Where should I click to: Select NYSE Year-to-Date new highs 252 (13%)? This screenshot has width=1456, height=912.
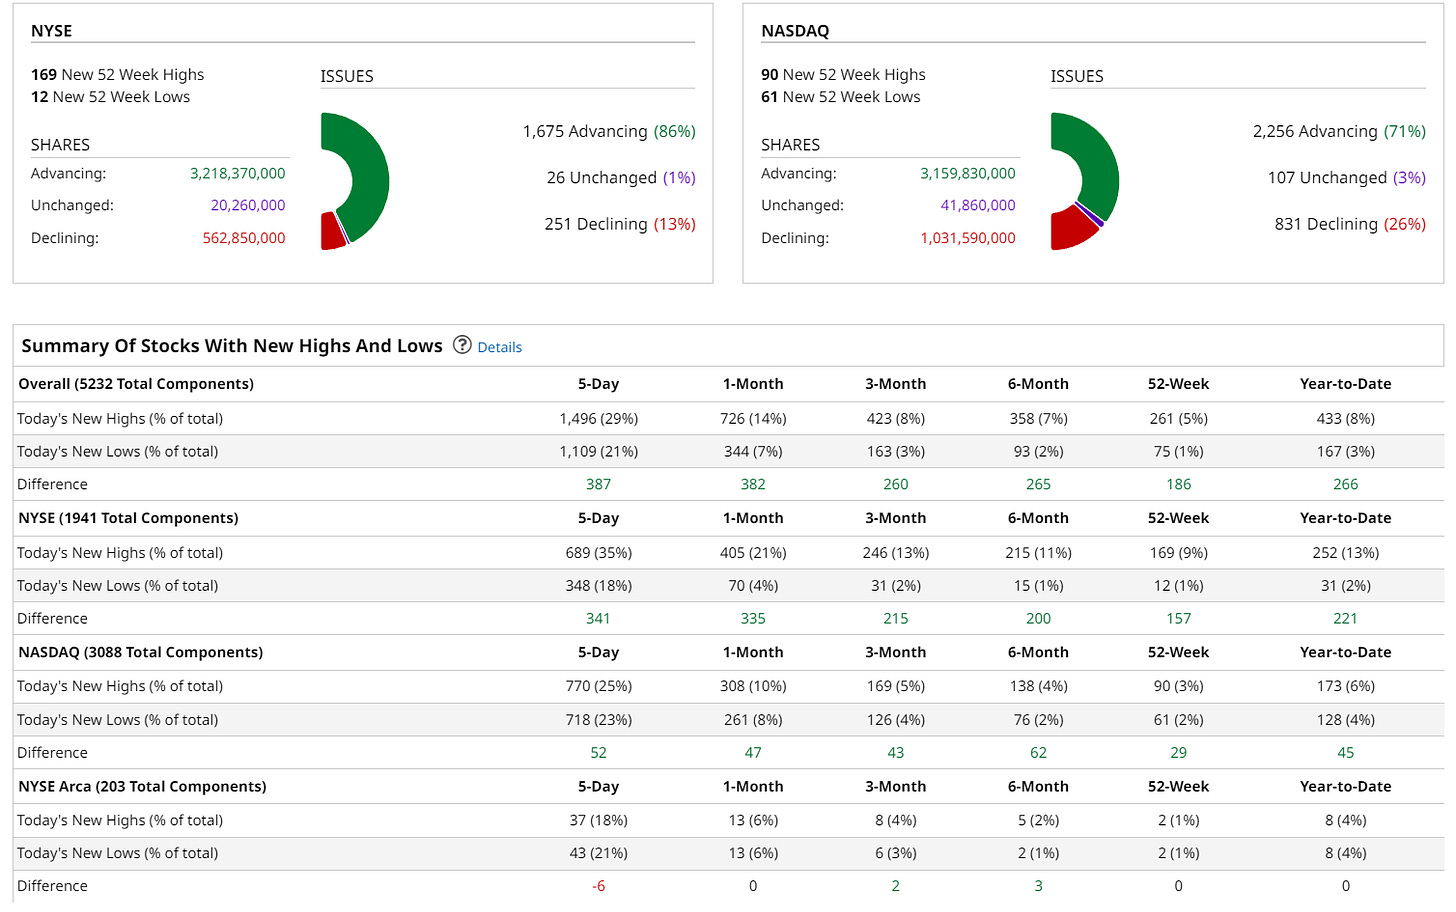pyautogui.click(x=1346, y=553)
